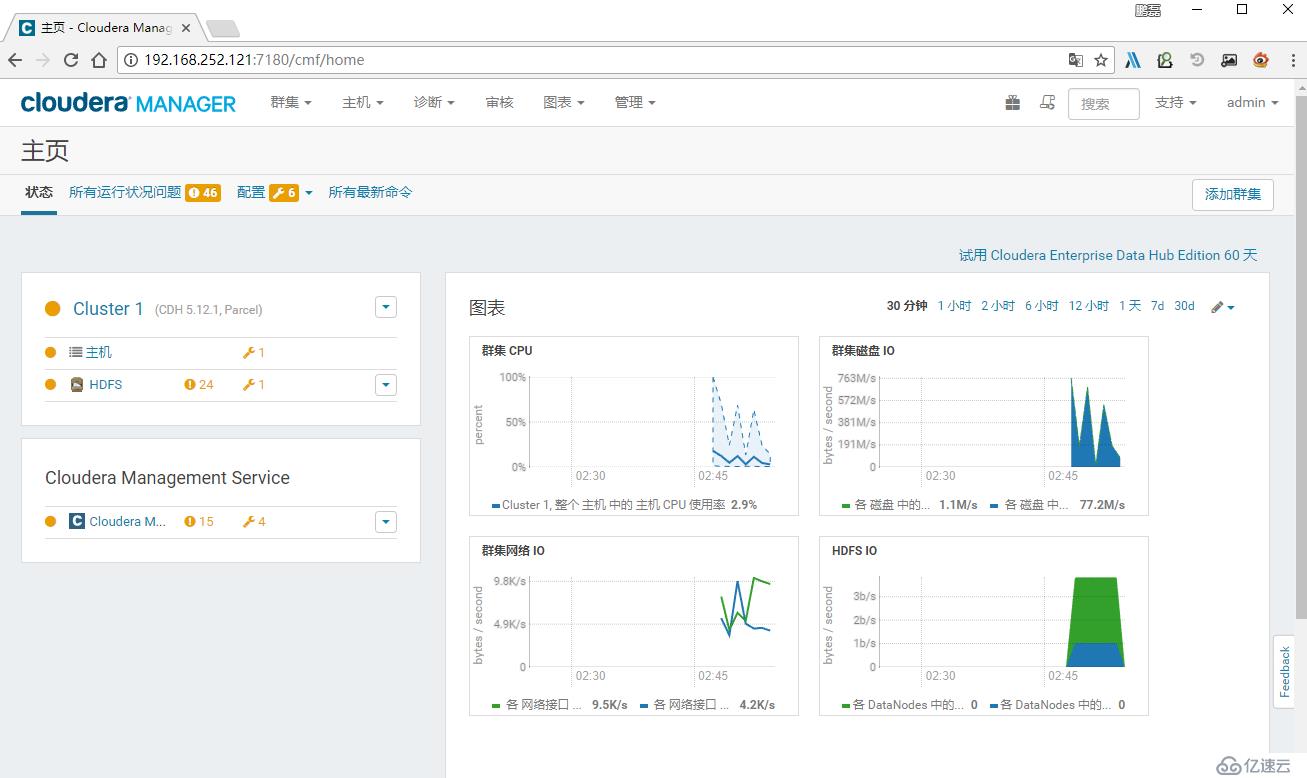Click Cloudera Management wrench 4 icon

[249, 522]
